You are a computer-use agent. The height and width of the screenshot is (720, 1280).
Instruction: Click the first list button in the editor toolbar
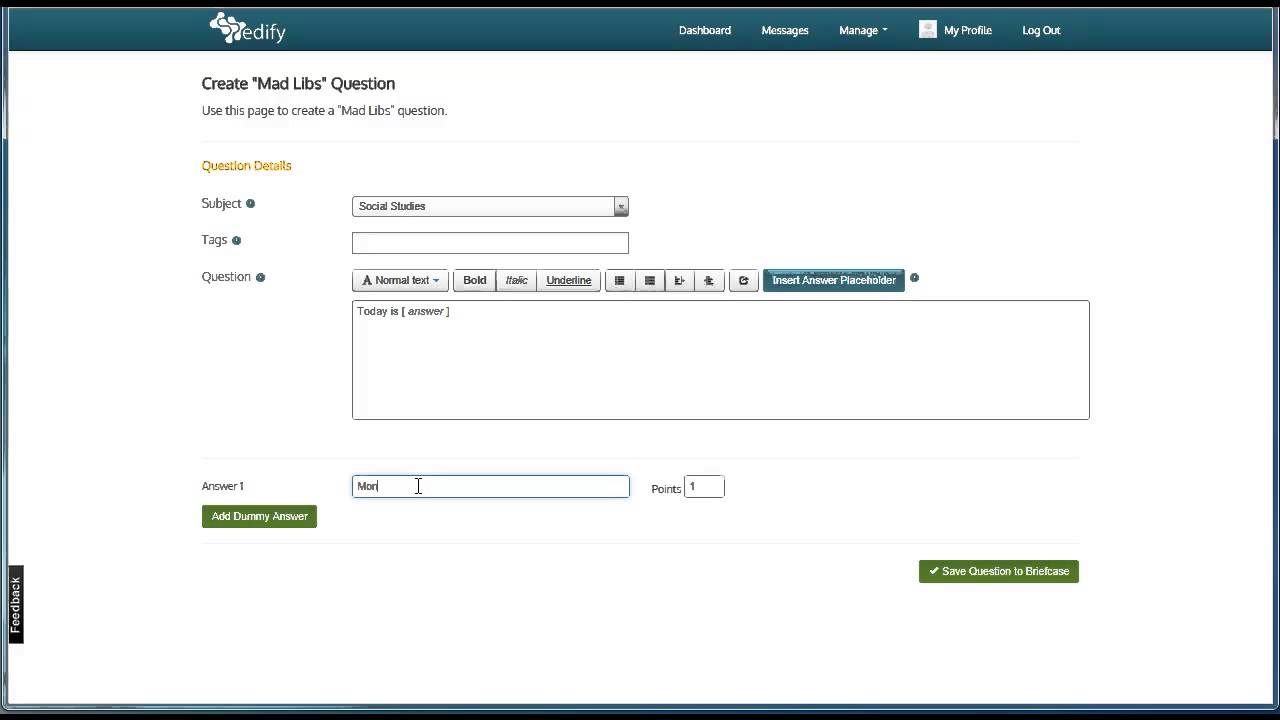click(620, 281)
